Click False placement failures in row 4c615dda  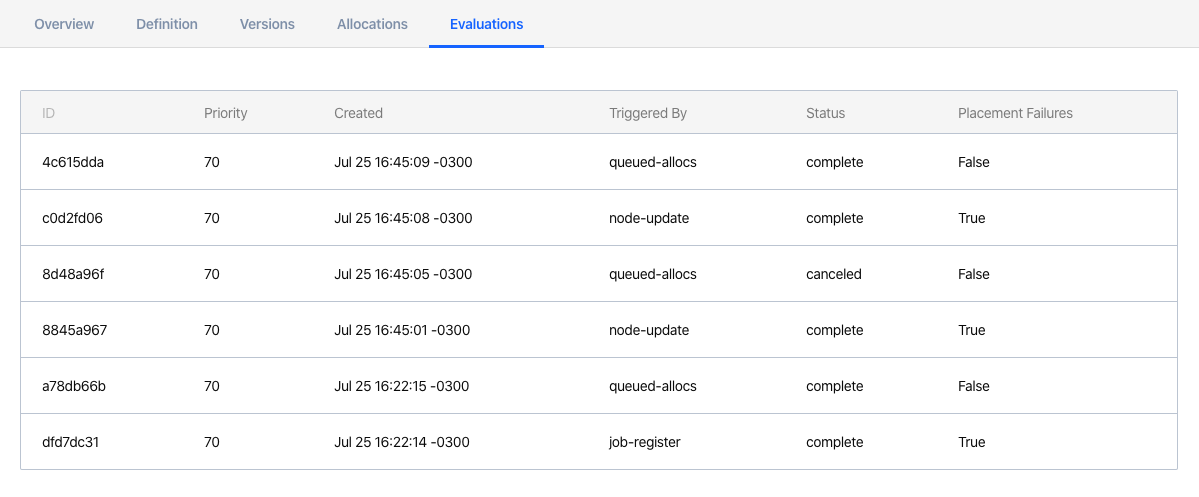(x=973, y=162)
